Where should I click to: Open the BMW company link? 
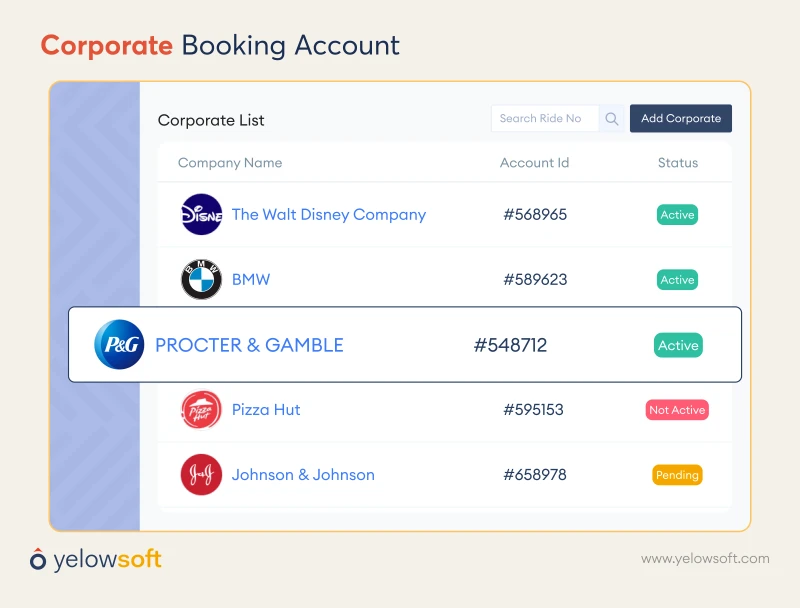[x=251, y=279]
